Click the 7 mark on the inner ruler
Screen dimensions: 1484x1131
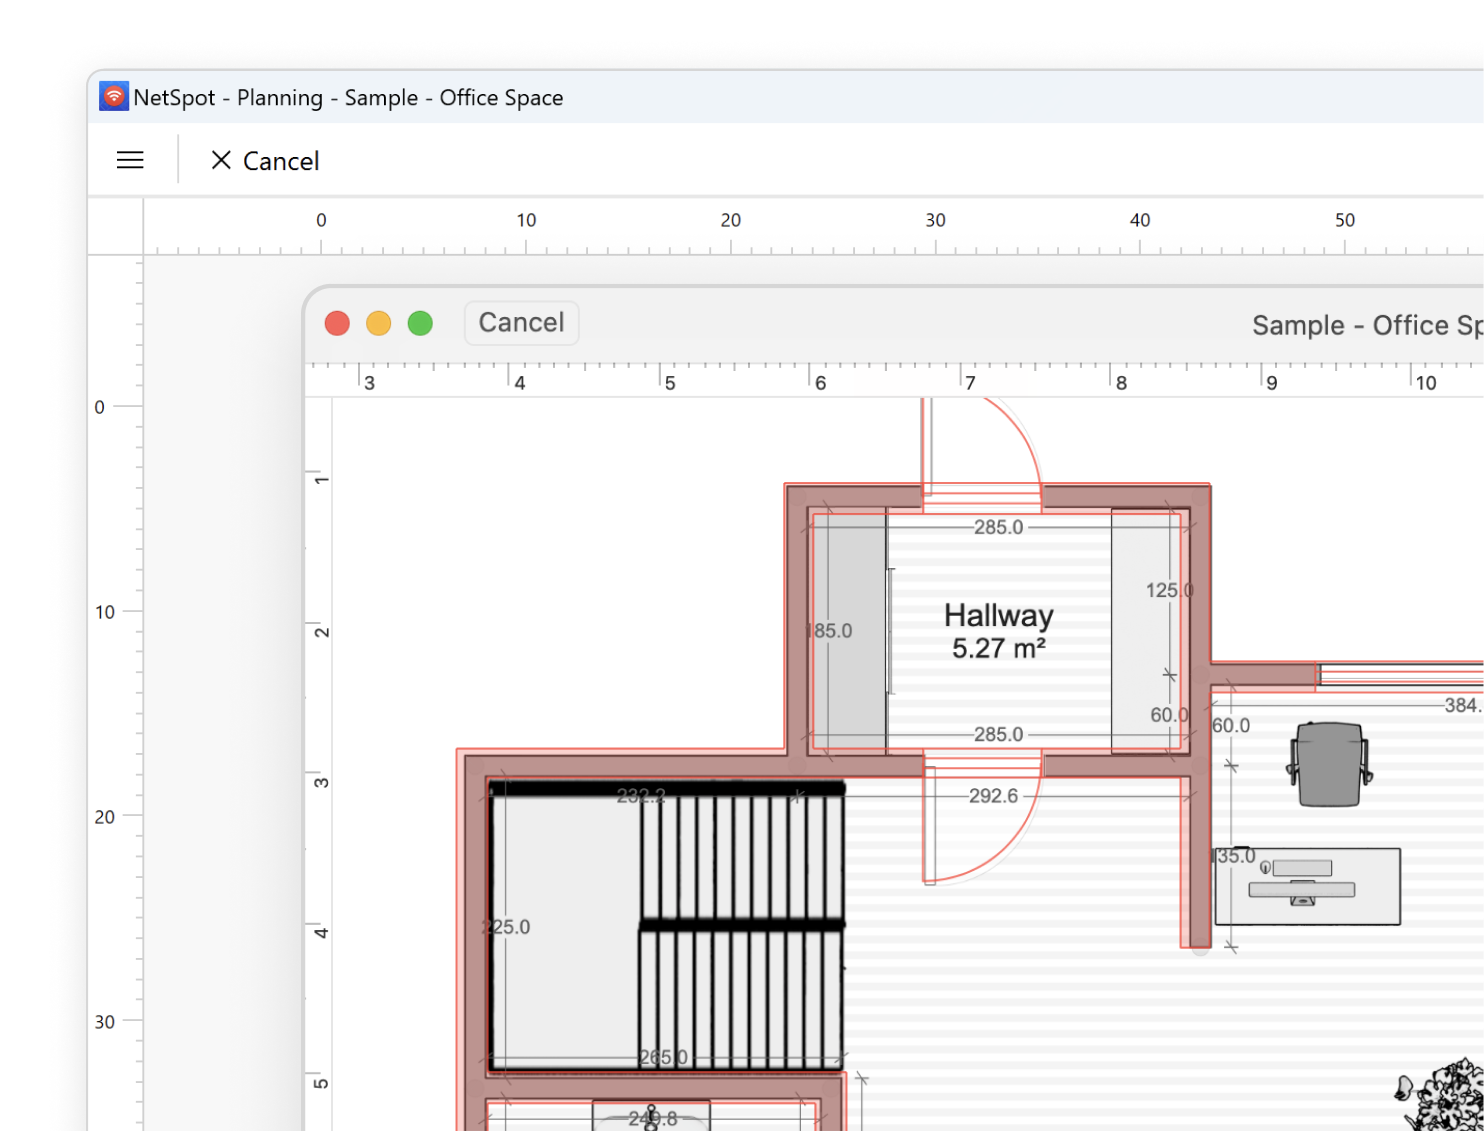[969, 382]
